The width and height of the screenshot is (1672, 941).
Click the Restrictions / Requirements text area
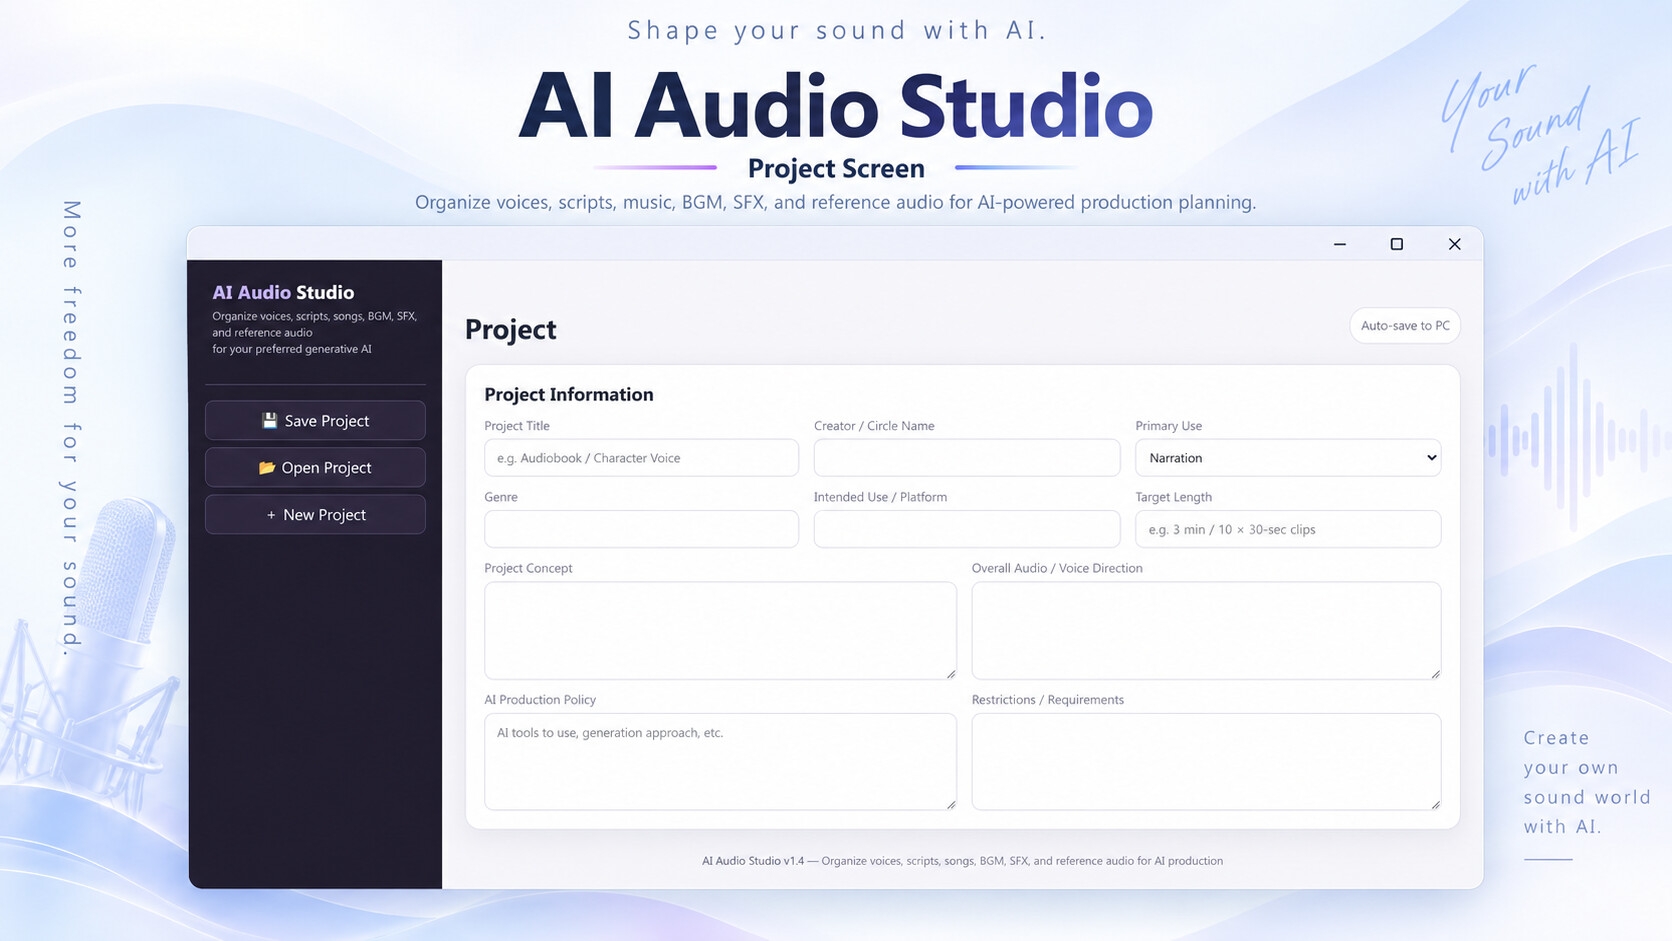click(x=1206, y=762)
